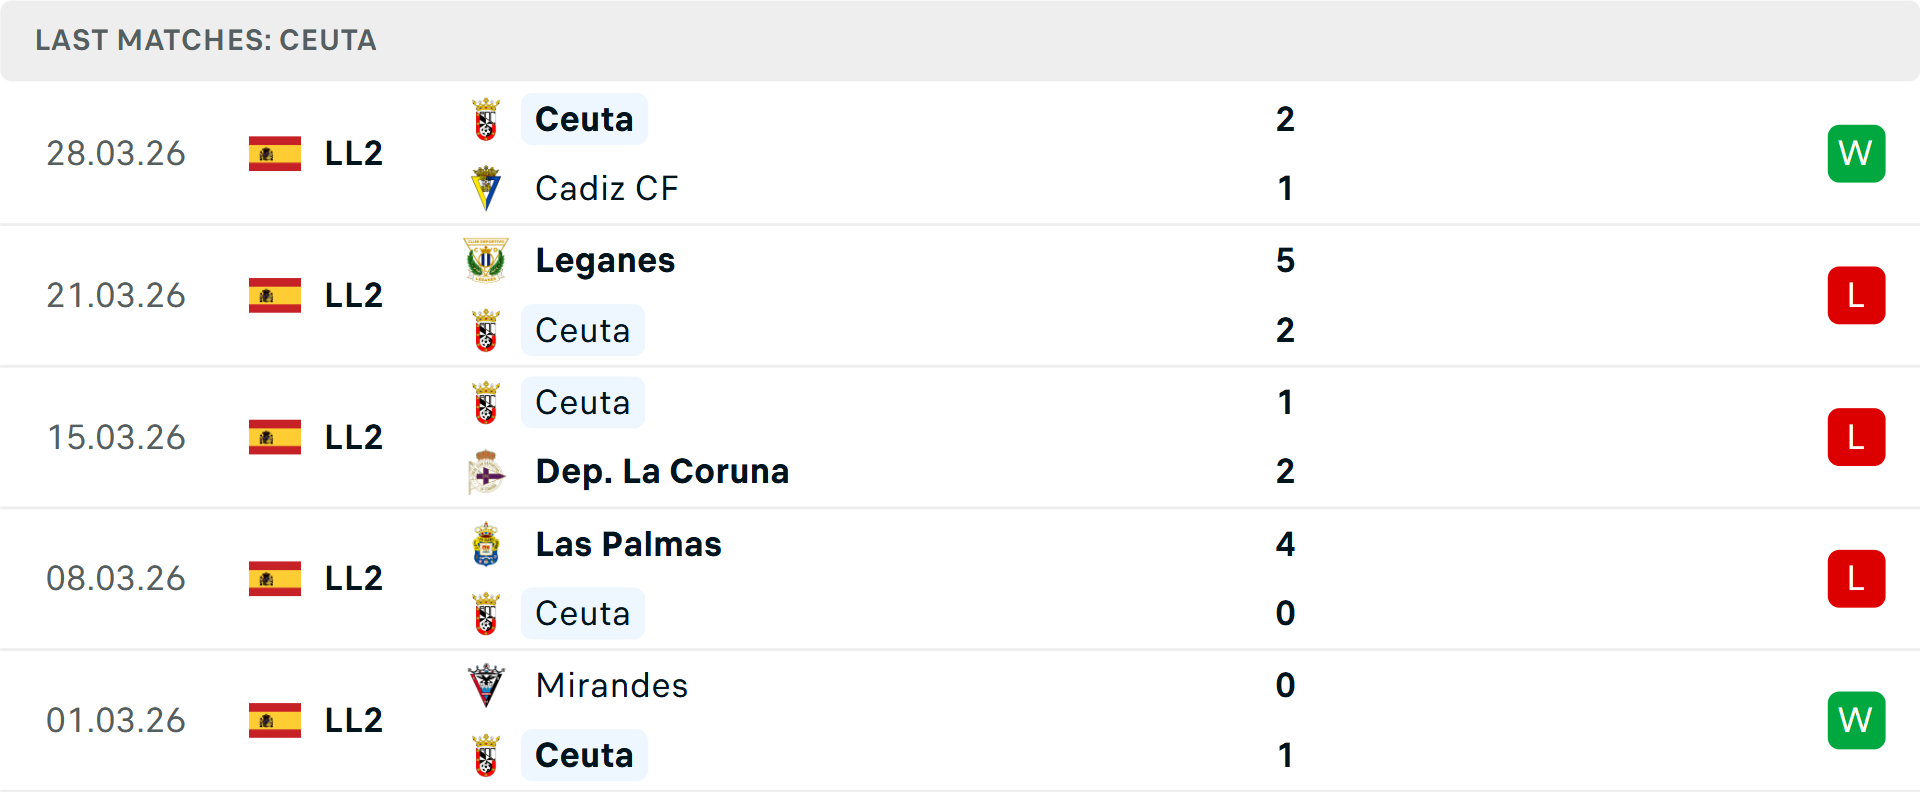Click the Last Matches: Ceuta header
1920x792 pixels.
tap(206, 40)
